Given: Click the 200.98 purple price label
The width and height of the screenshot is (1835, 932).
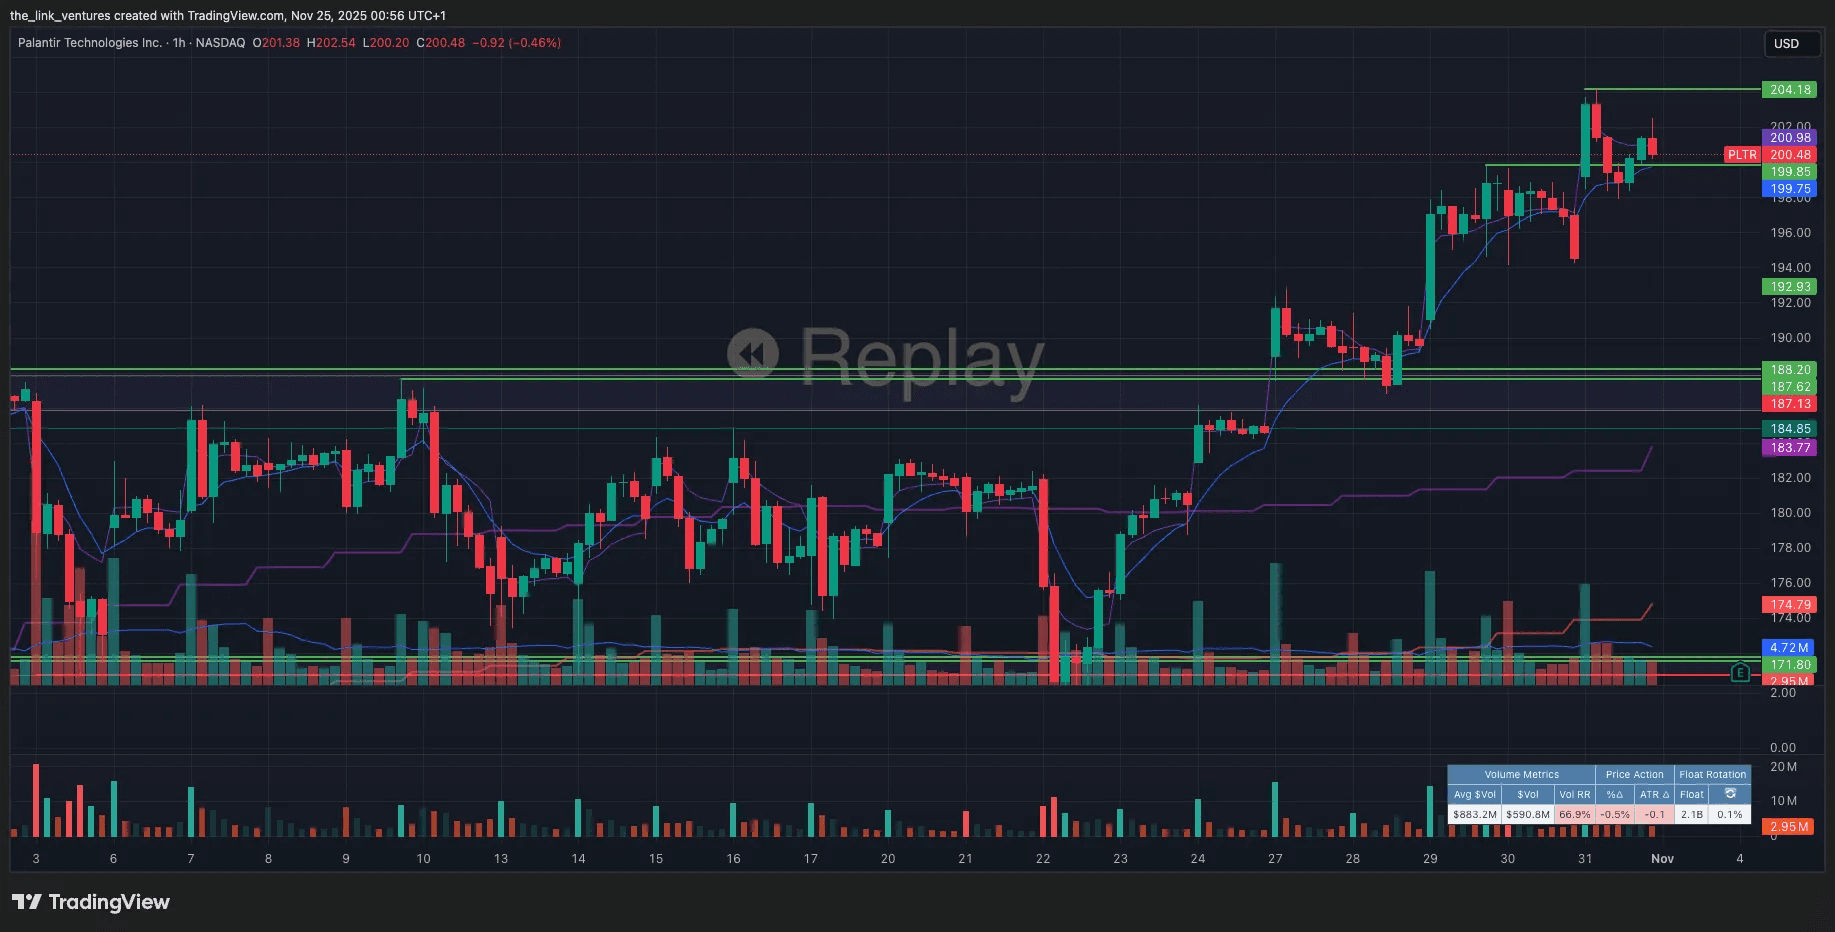Looking at the screenshot, I should pos(1789,138).
